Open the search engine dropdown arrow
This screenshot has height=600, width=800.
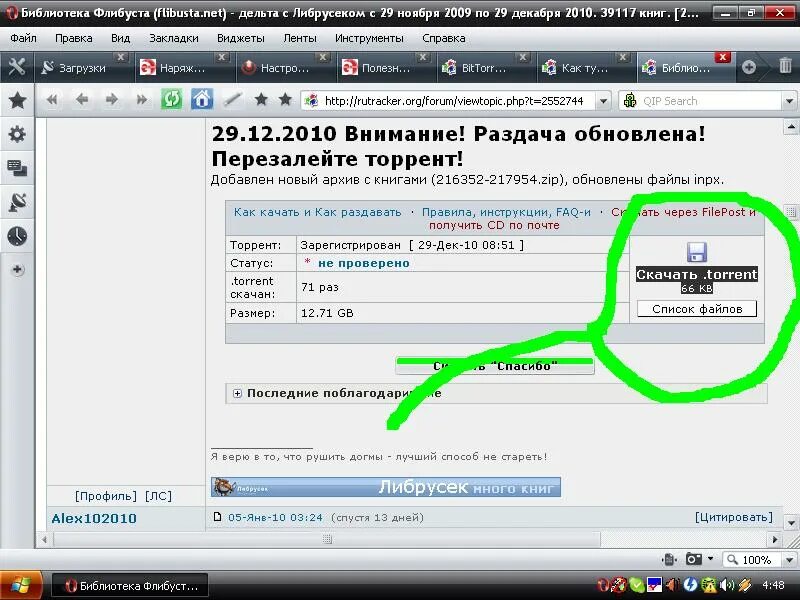[789, 101]
